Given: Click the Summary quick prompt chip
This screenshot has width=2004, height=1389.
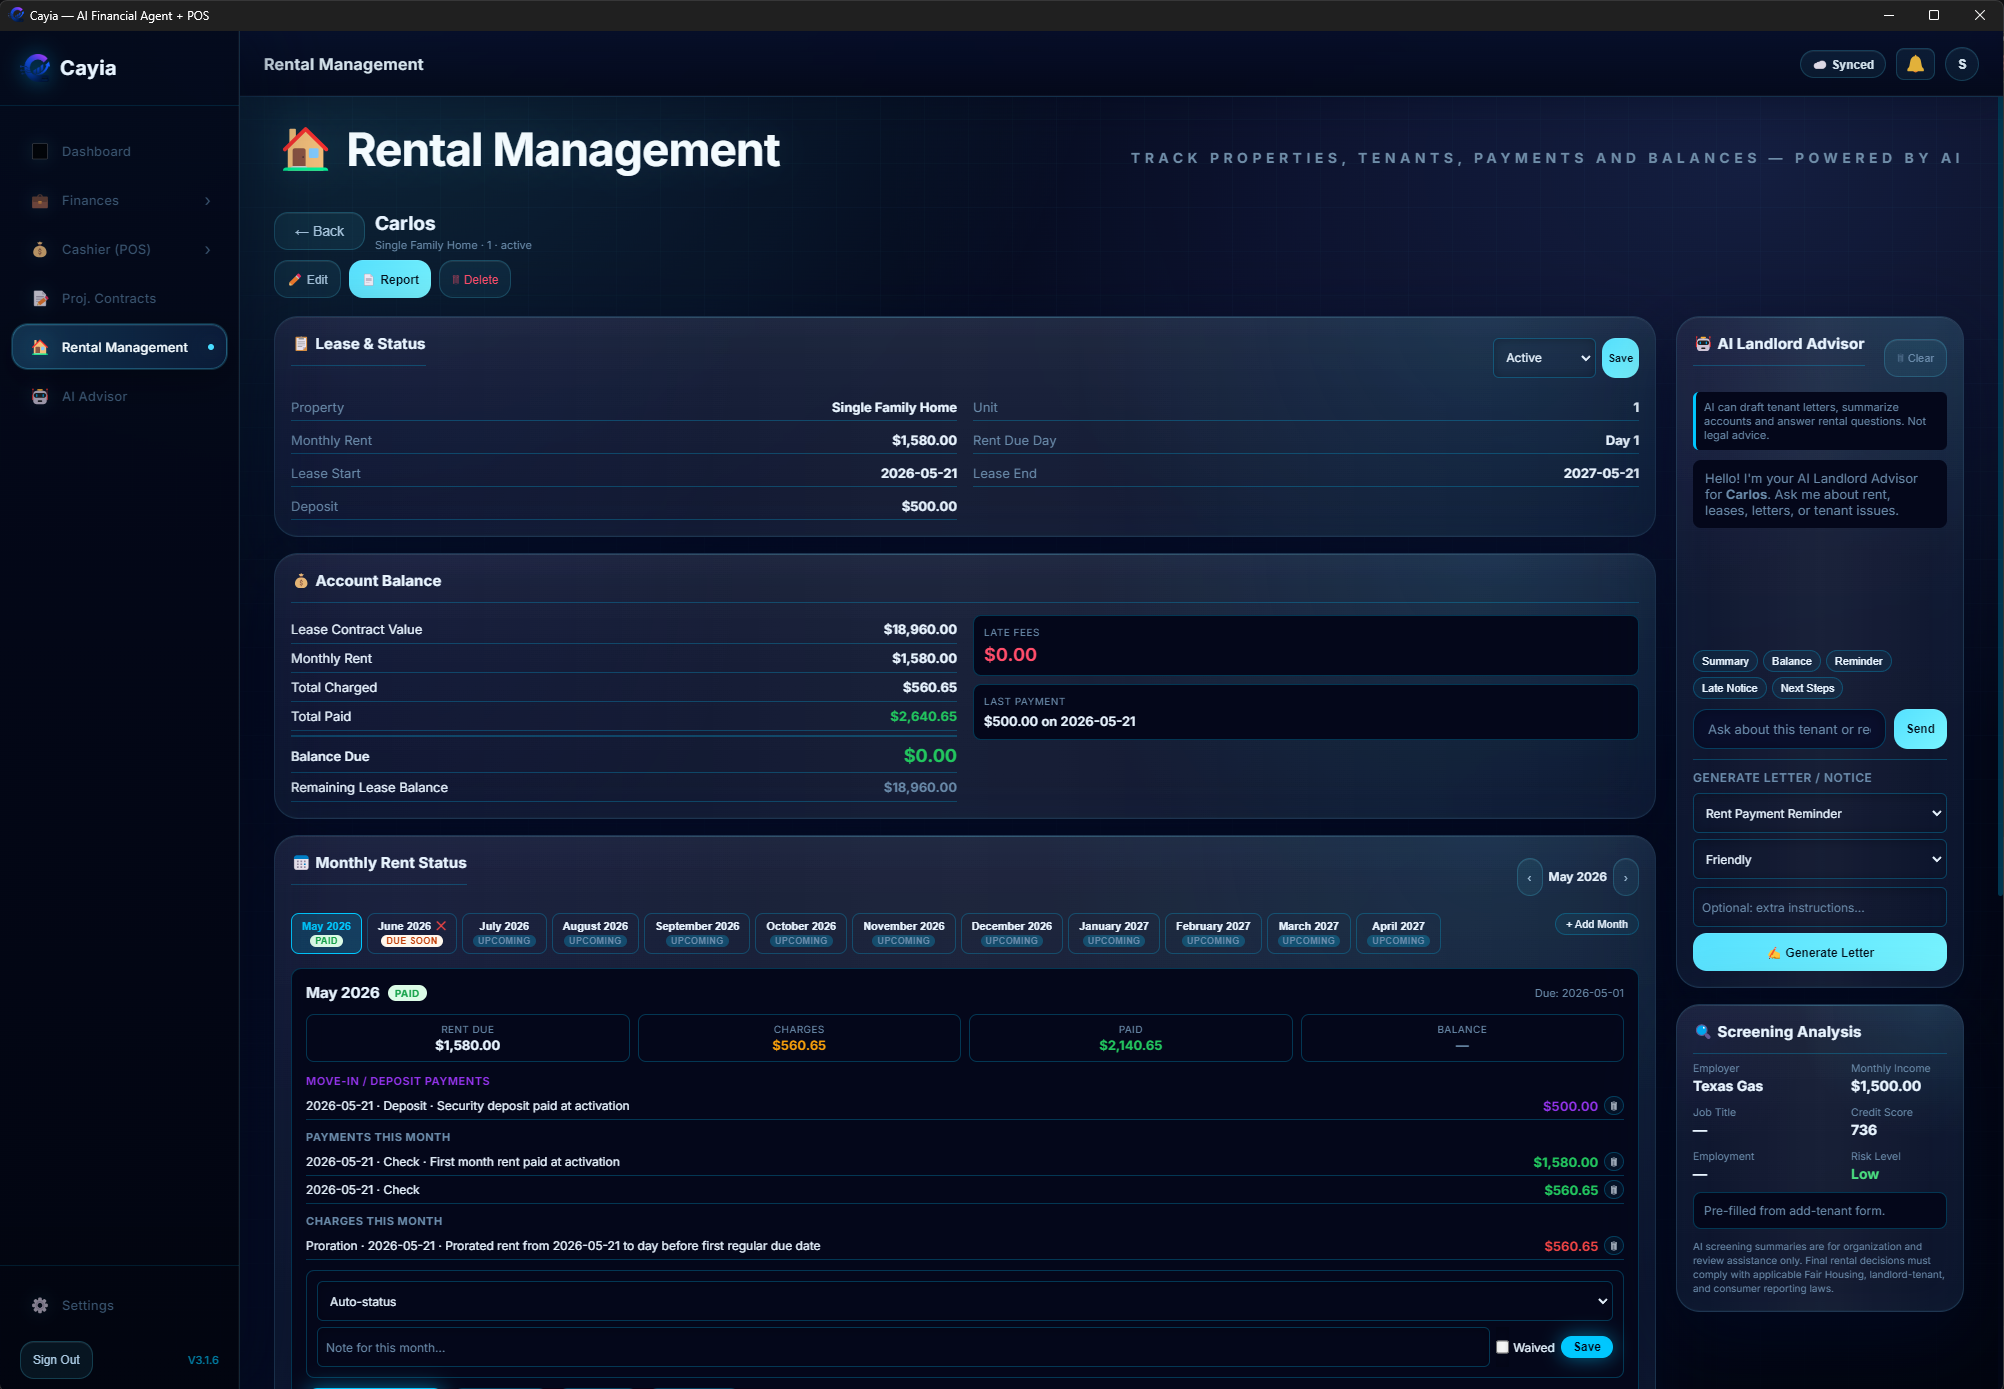Looking at the screenshot, I should click(x=1725, y=661).
